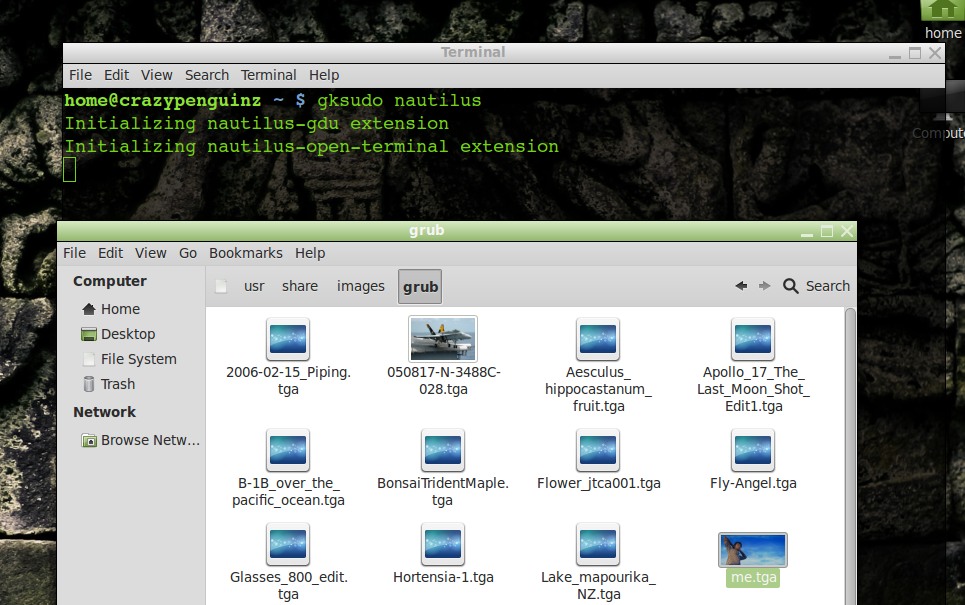The image size is (965, 605).
Task: Open the Bookmarks menu in grub window
Action: 245,253
